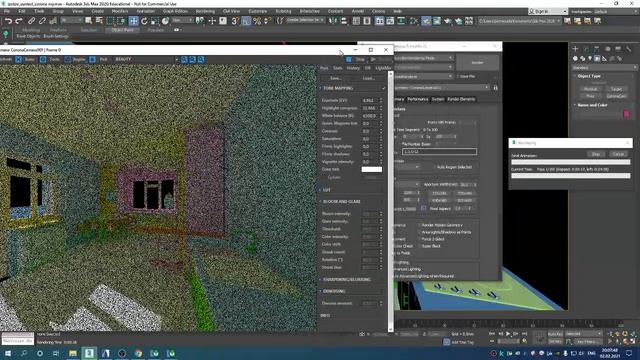Switch to History tab in frame buffer
Screen dimensions: 640x360
[x=353, y=68]
